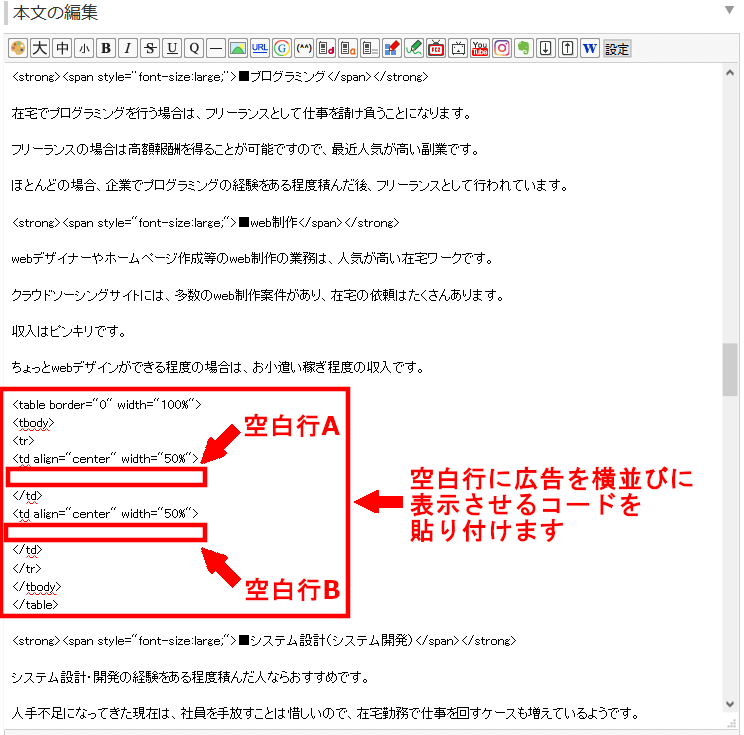This screenshot has height=735, width=744.
Task: Insert horizontal rule line
Action: pos(216,48)
